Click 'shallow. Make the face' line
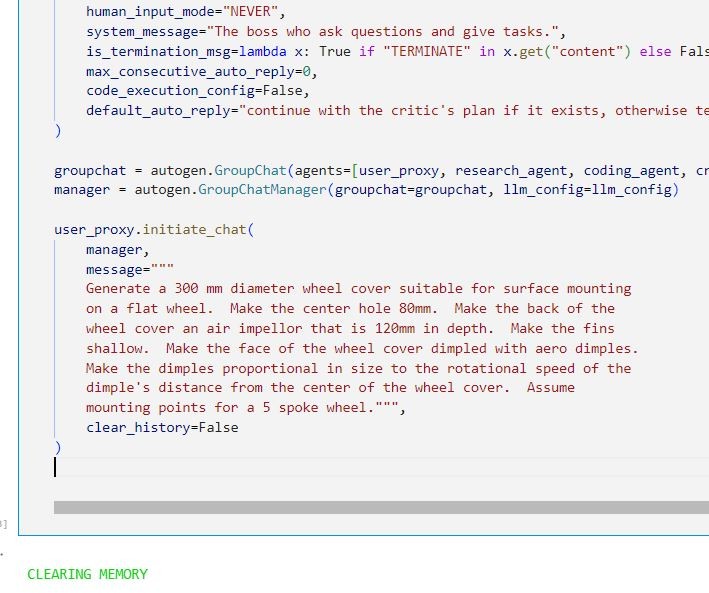Viewport: 709px width, 593px height. tap(362, 348)
